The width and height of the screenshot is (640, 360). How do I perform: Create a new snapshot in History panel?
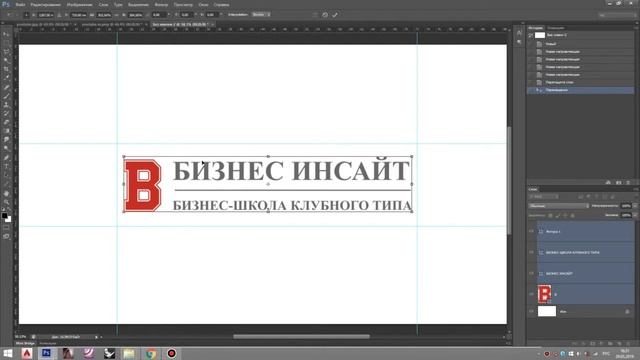619,182
